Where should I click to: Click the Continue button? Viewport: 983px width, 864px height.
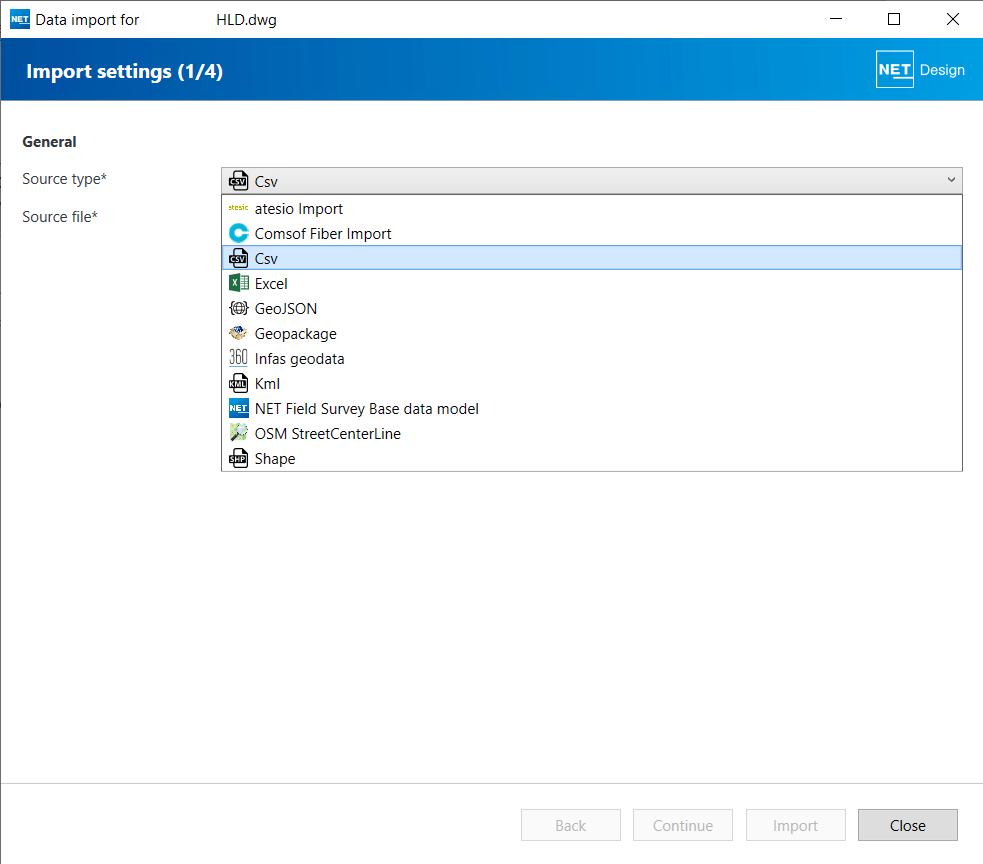[683, 825]
